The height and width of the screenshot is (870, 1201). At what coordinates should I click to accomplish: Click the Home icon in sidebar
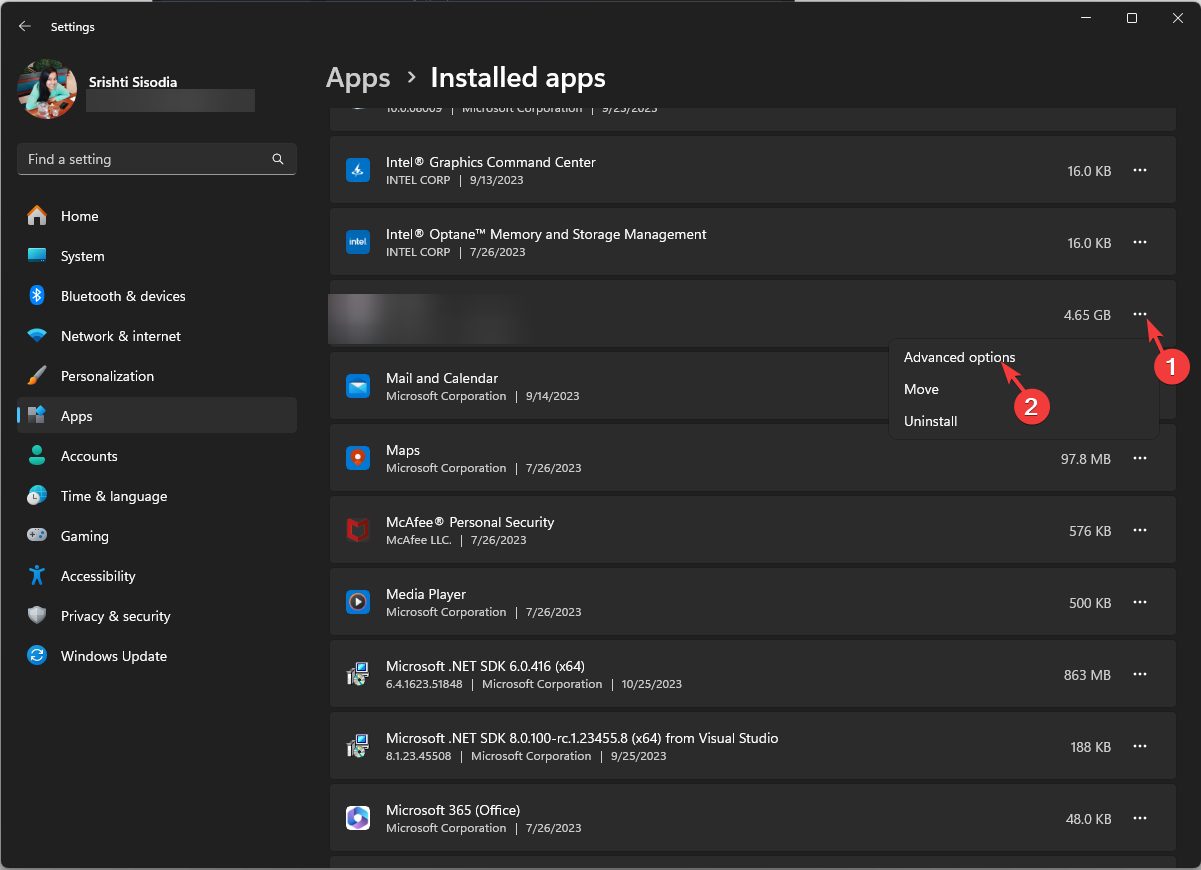tap(37, 216)
